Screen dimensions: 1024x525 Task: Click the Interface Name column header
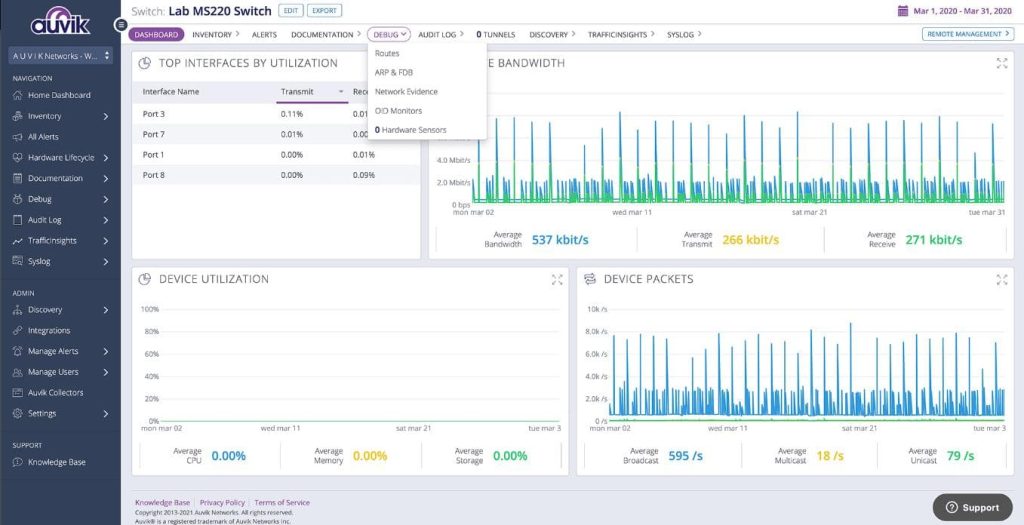(x=171, y=92)
